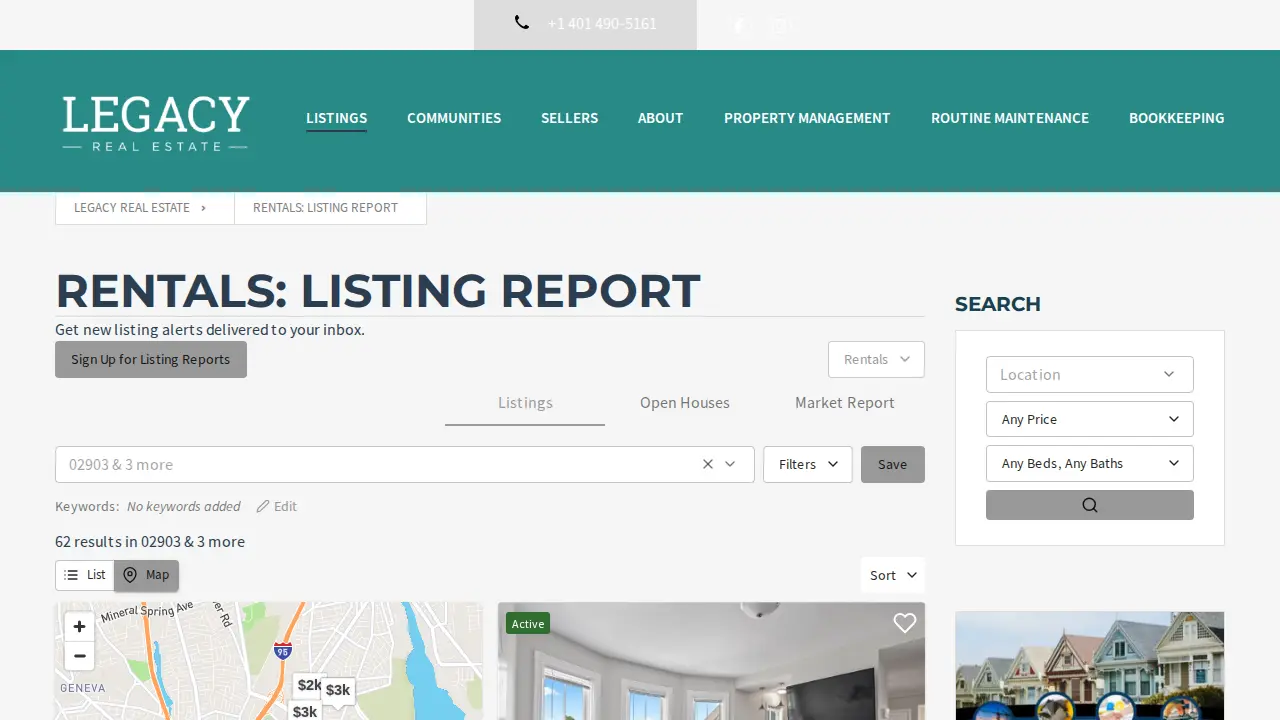
Task: Open the Any Beds, Any Baths dropdown
Action: 1090,463
